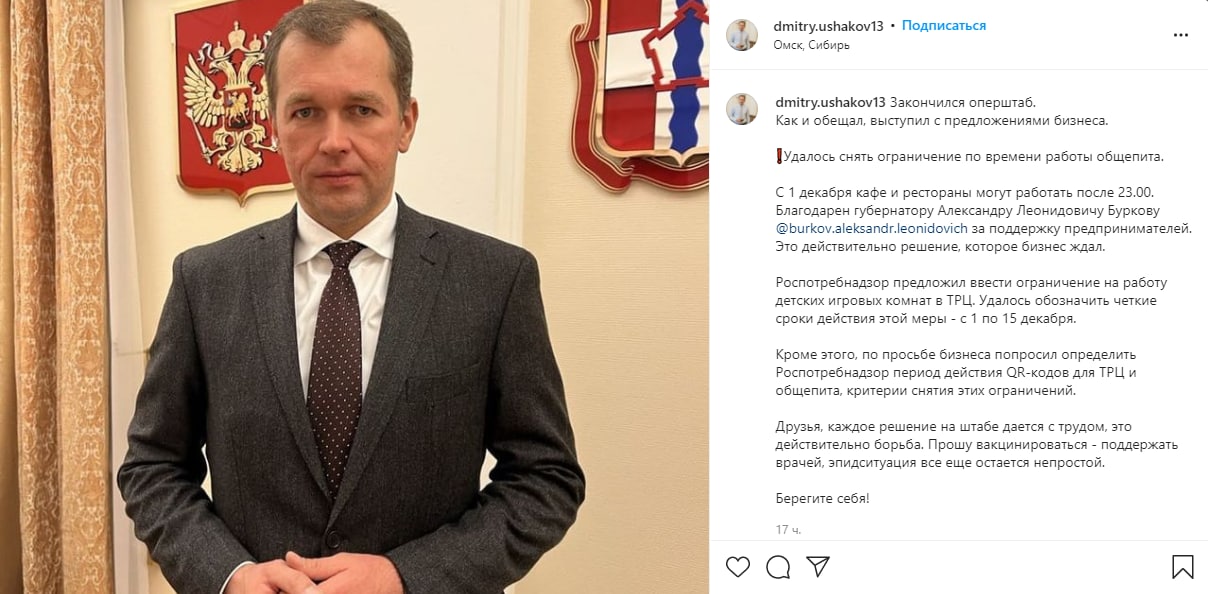Open the three-dot more options menu
1208x594 pixels.
1181,35
